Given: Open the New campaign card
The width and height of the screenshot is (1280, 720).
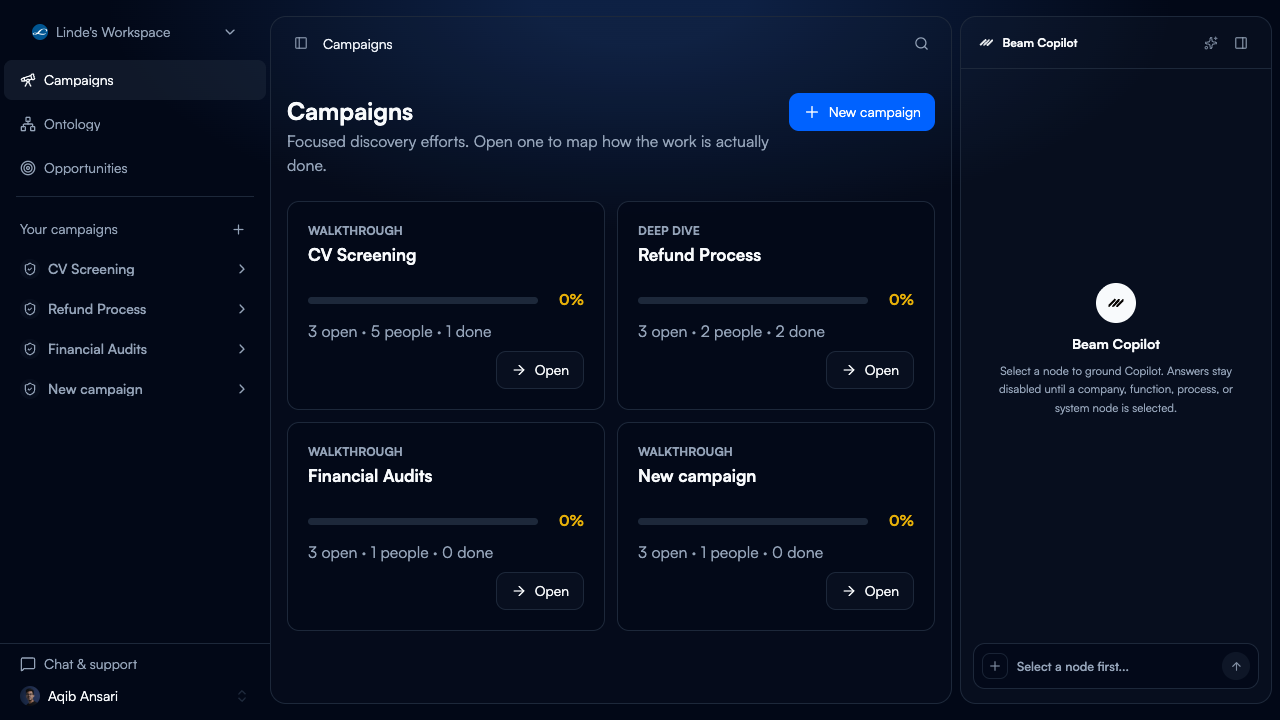Looking at the screenshot, I should click(870, 591).
